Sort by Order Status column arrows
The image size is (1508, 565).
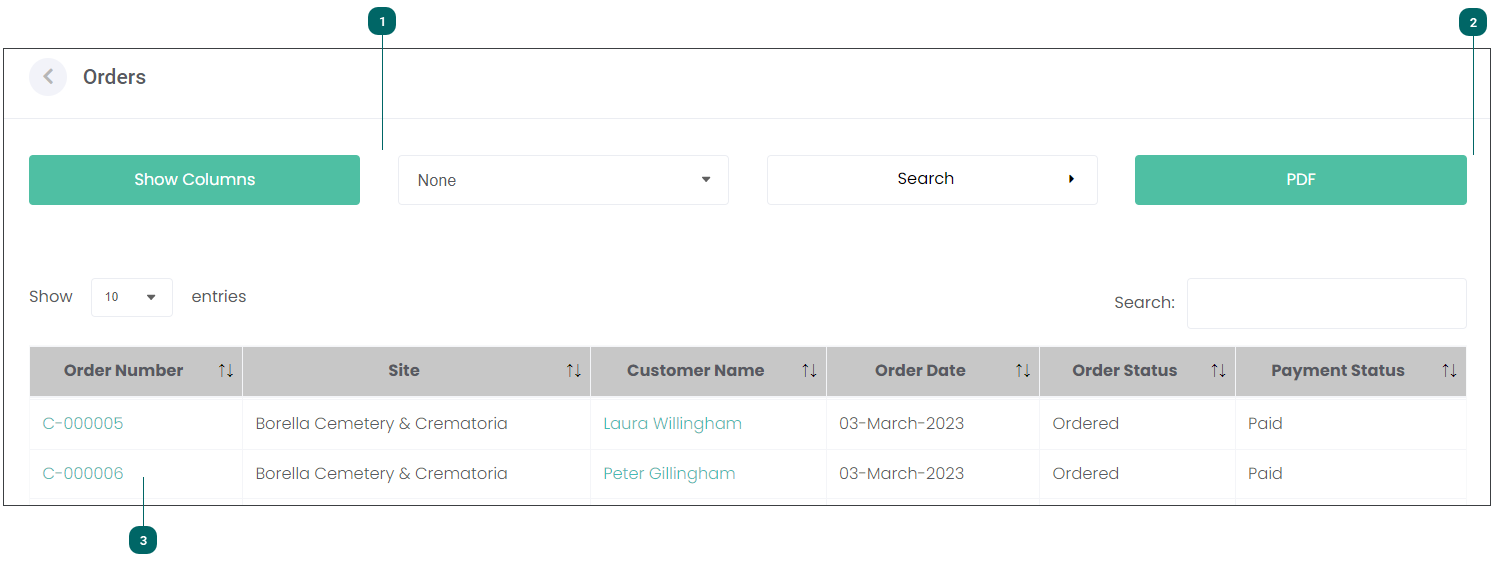coord(1218,371)
